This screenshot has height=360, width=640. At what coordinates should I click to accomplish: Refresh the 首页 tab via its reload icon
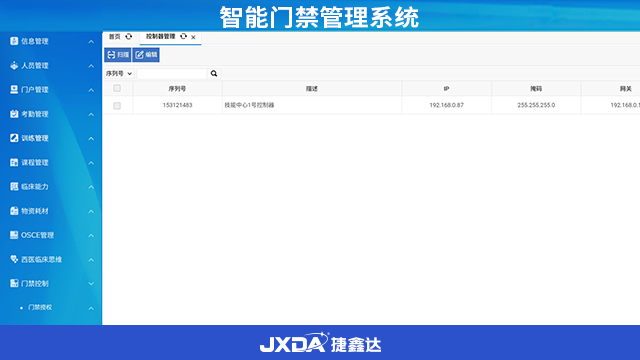tap(129, 37)
